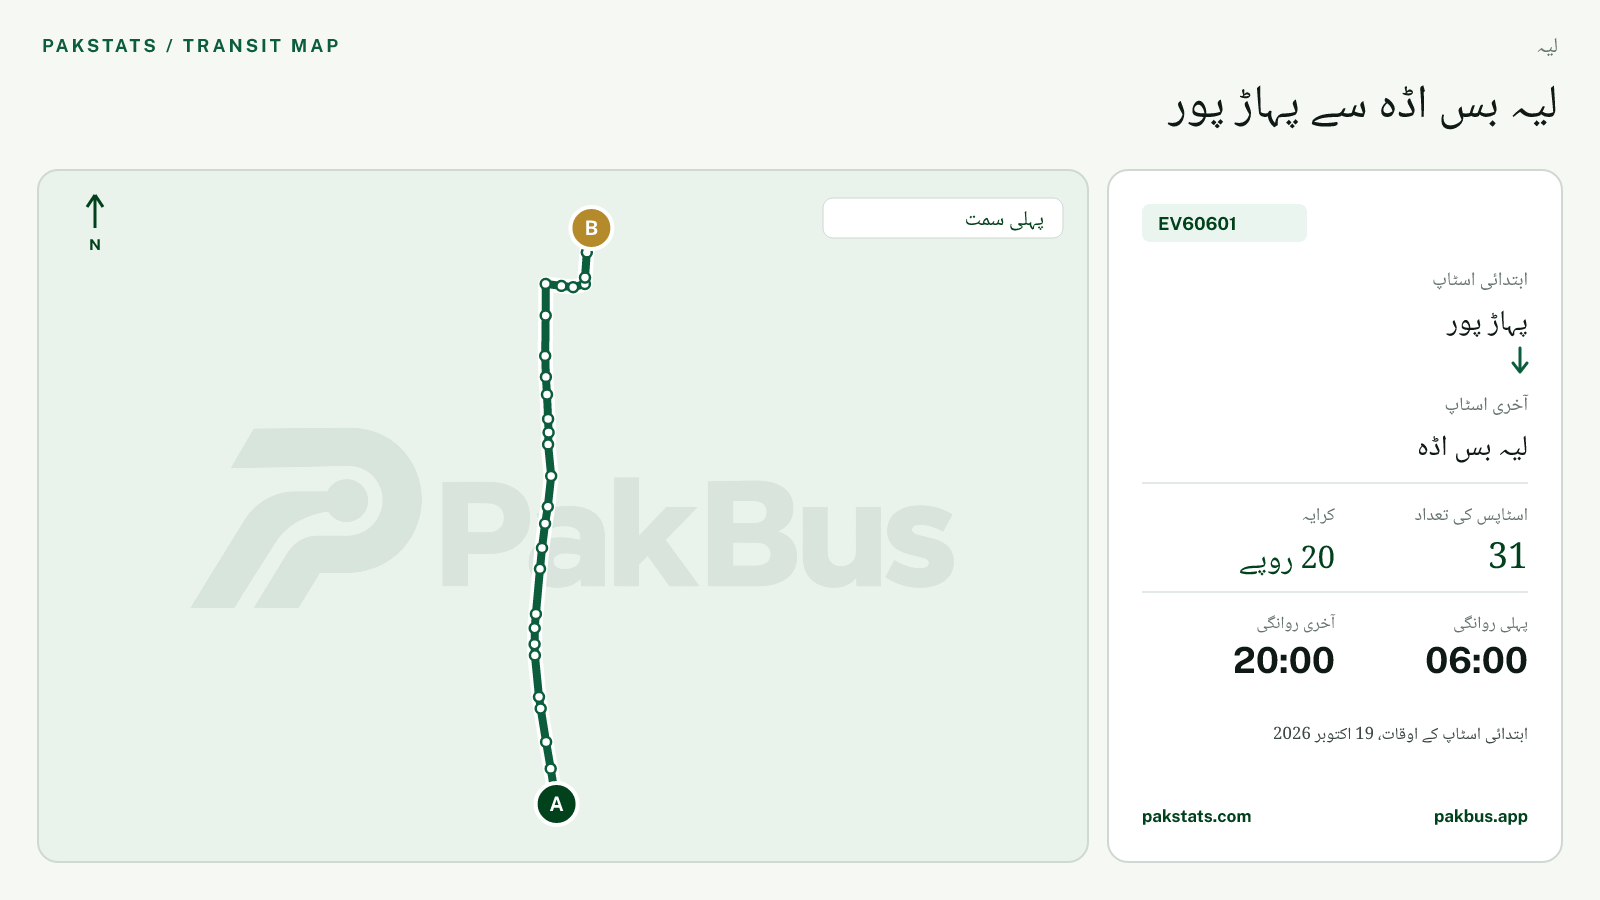Click the PAKSTATS / TRANSIT MAP header
The height and width of the screenshot is (900, 1600).
[191, 46]
